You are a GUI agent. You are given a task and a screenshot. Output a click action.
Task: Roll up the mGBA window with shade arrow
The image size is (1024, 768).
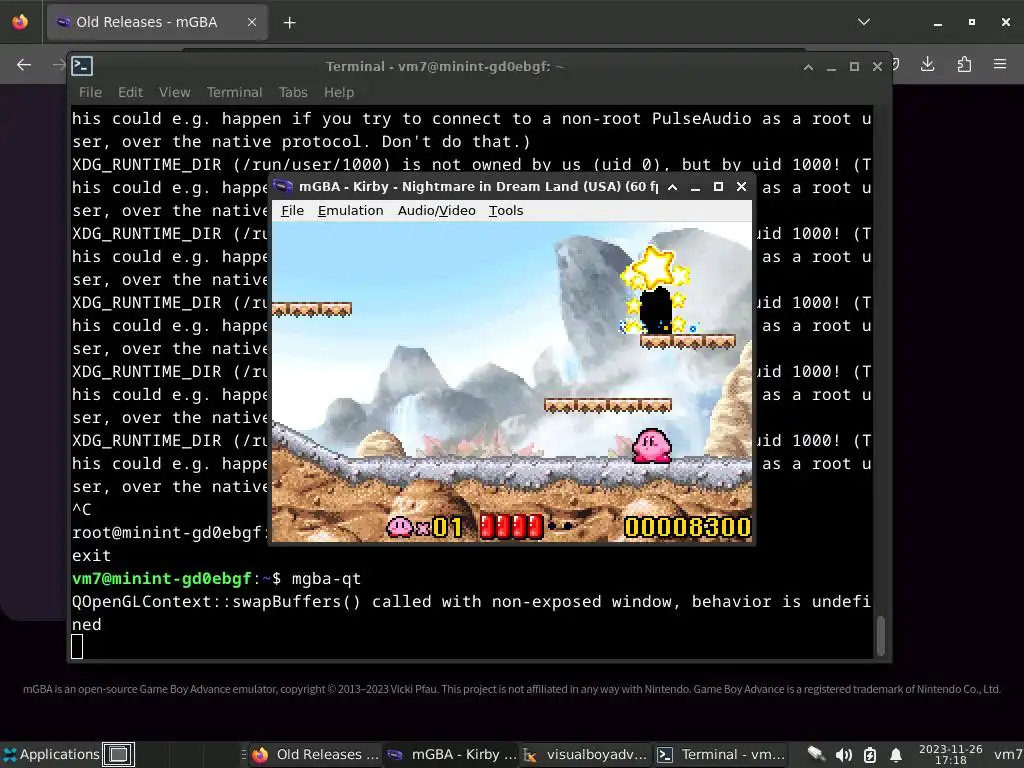point(672,187)
